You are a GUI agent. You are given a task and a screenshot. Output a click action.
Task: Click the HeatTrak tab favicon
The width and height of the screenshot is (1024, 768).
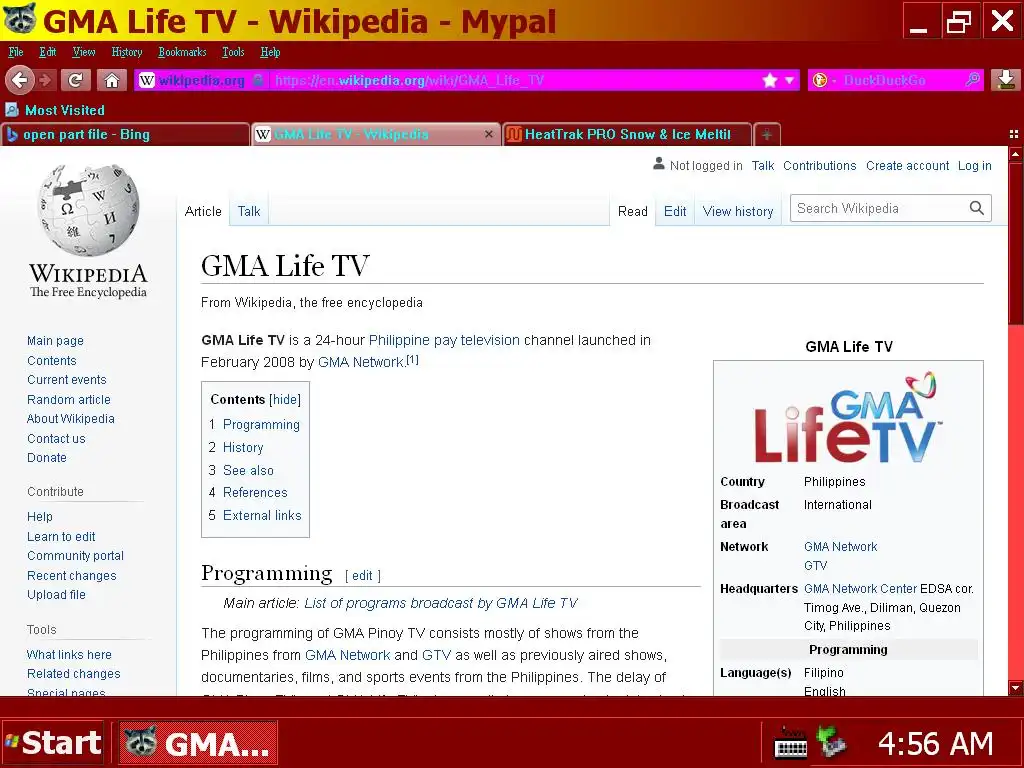coord(514,135)
